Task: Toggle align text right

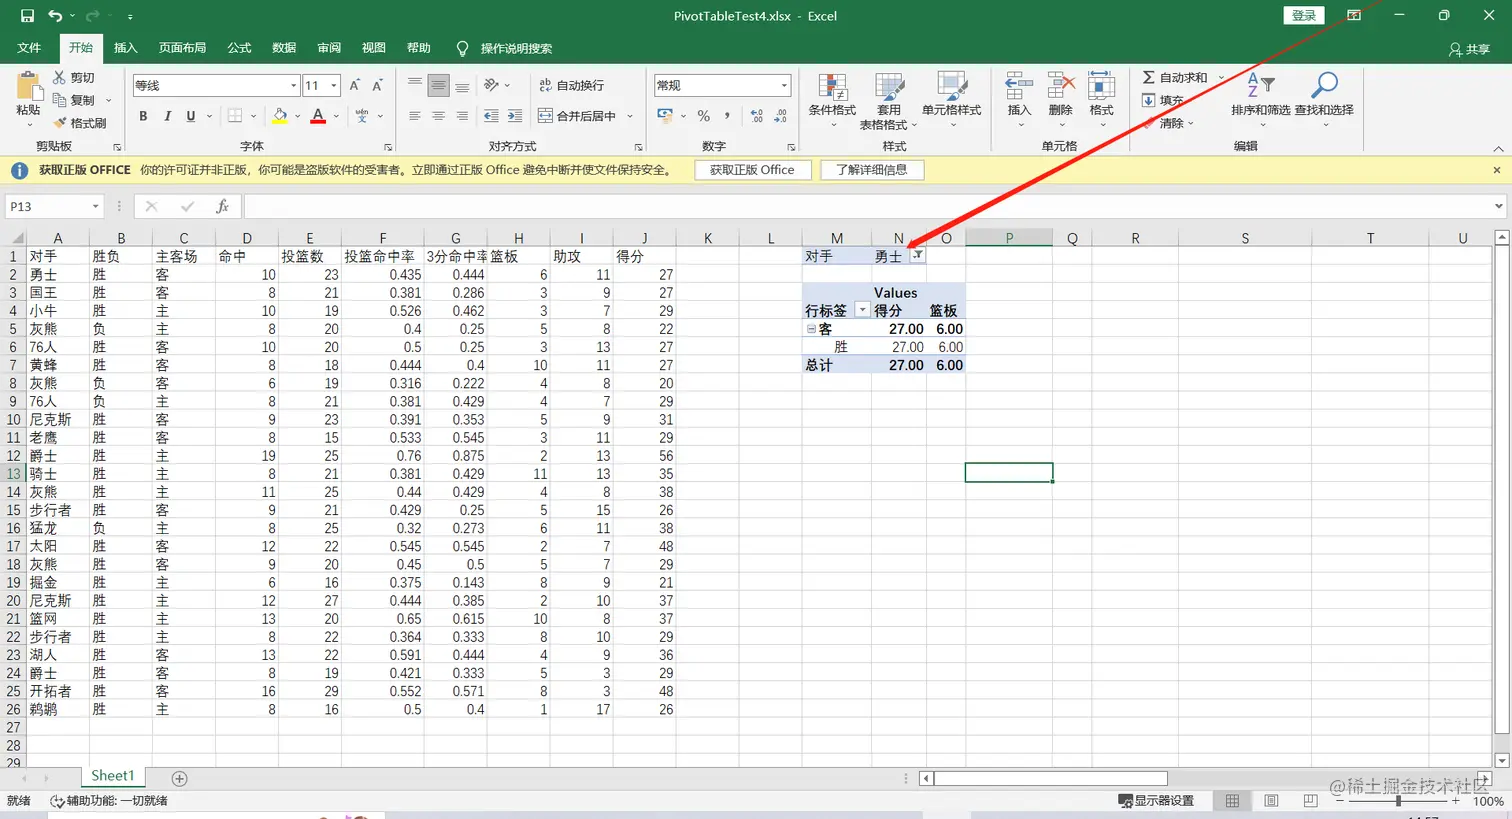Action: tap(462, 116)
